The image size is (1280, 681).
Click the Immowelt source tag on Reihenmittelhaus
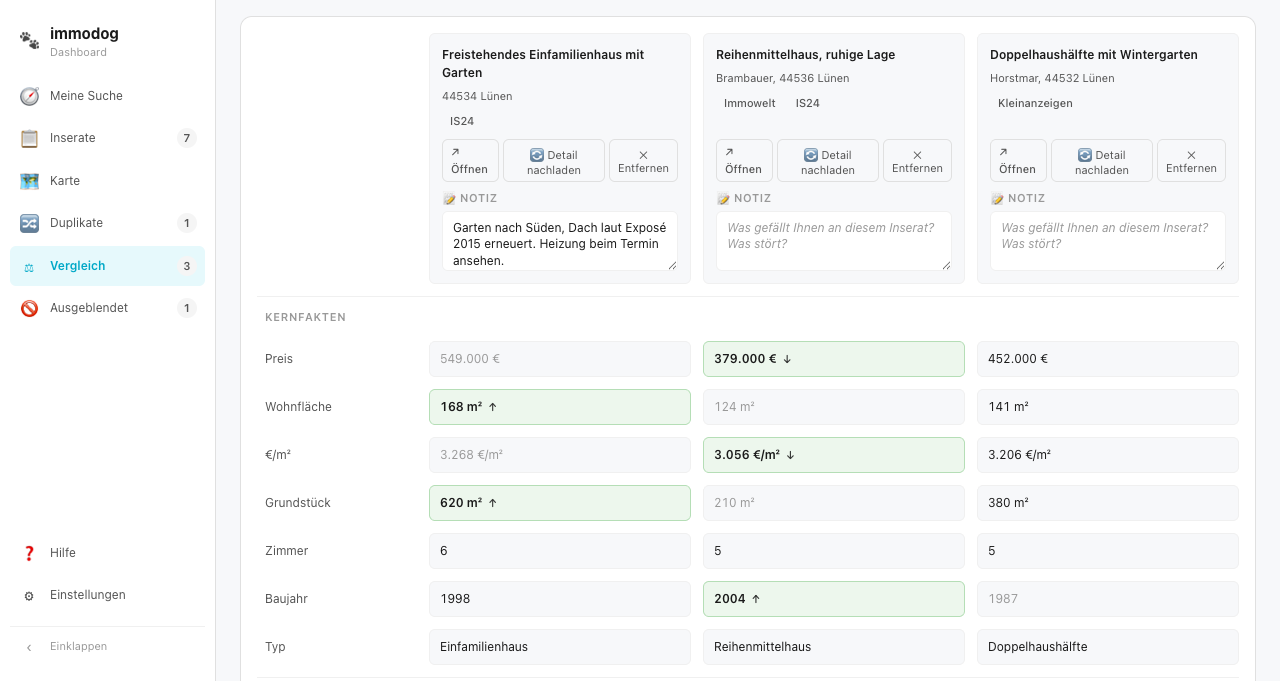(750, 103)
